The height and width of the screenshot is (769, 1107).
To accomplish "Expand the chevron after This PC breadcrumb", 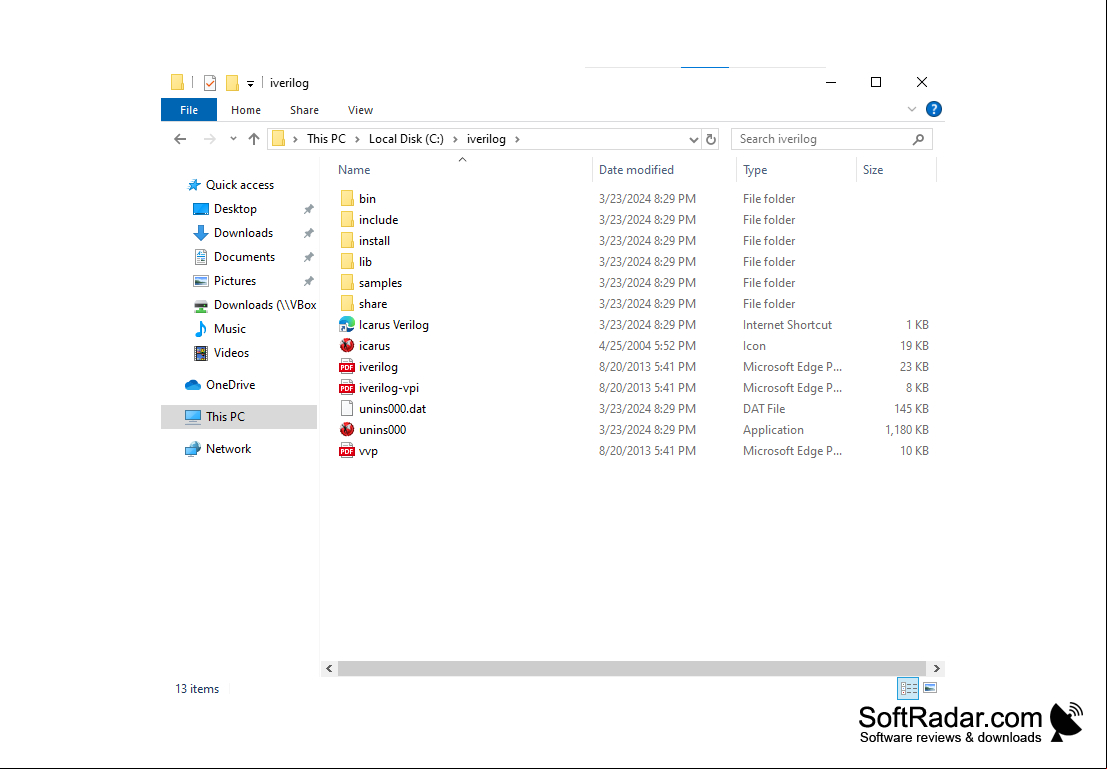I will [357, 139].
